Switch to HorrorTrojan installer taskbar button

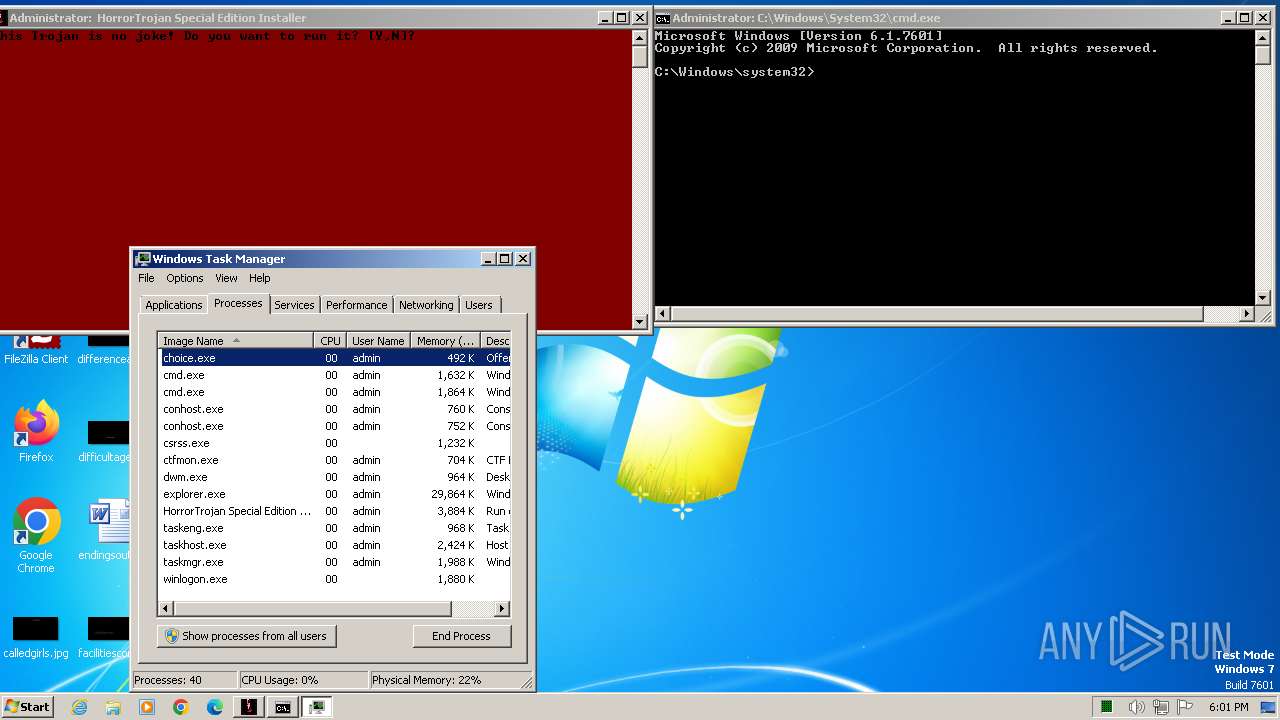coord(249,707)
